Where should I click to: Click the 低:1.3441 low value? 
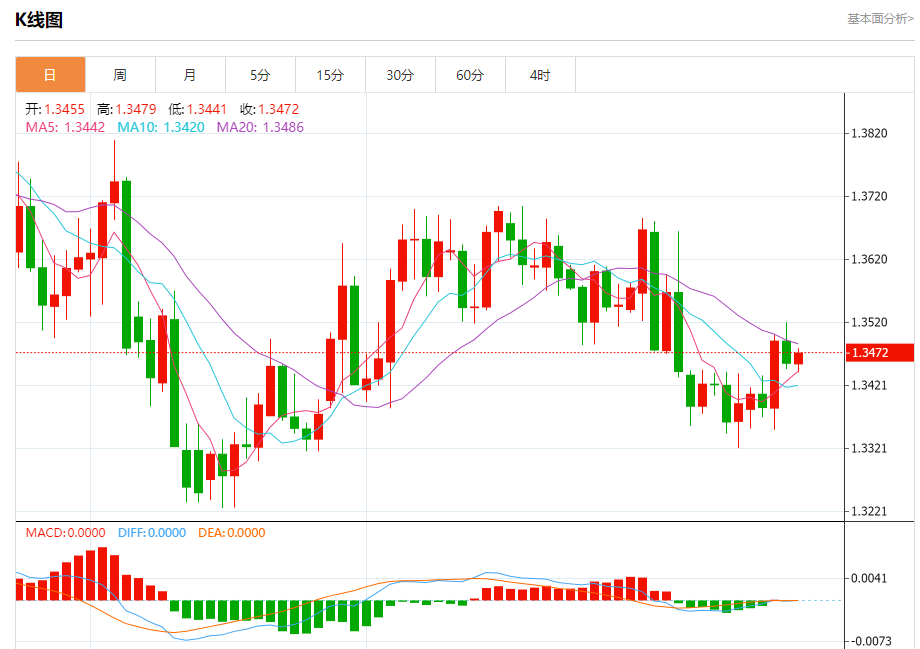(198, 109)
